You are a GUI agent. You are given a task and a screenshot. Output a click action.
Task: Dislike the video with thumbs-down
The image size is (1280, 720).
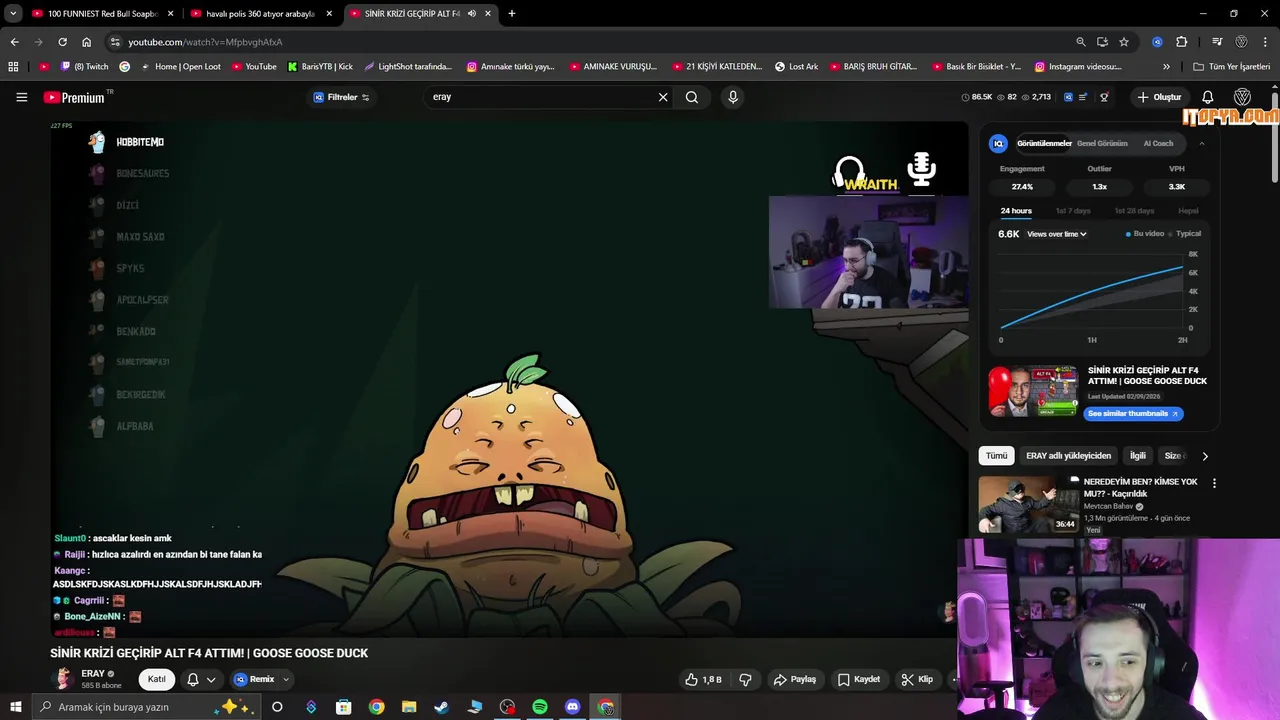[x=745, y=679]
